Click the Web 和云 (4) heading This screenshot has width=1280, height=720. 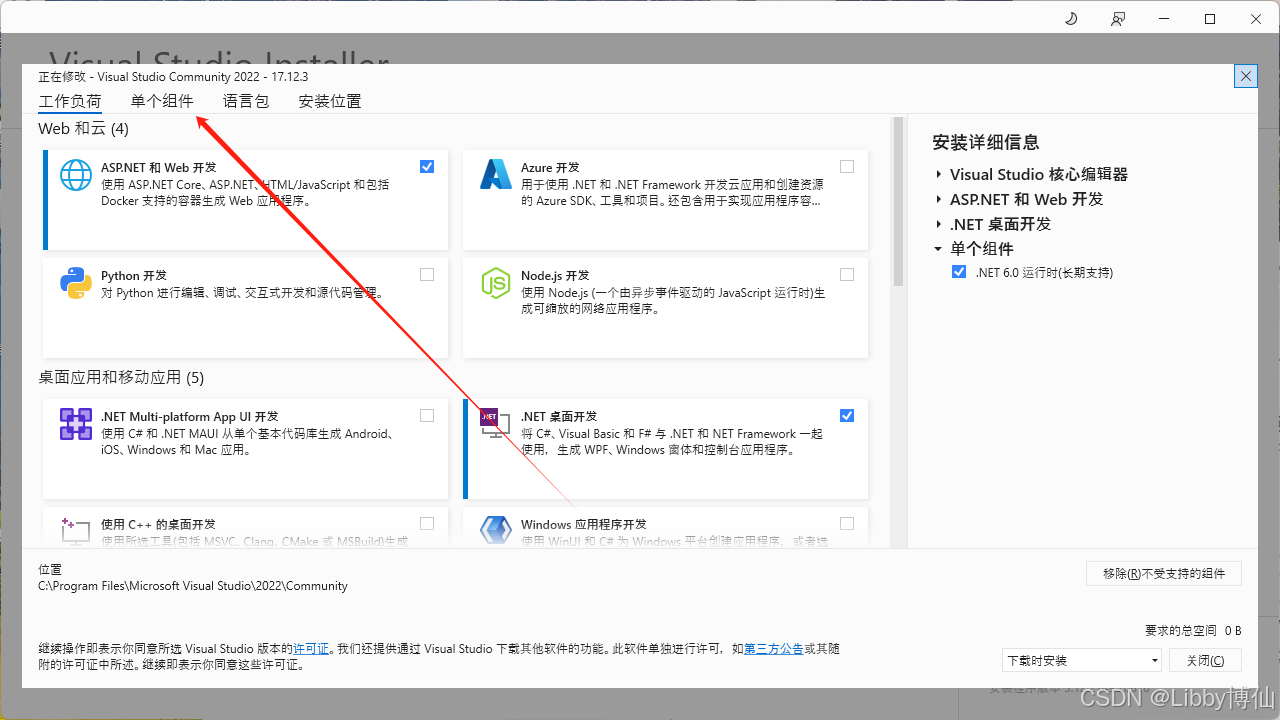click(83, 129)
